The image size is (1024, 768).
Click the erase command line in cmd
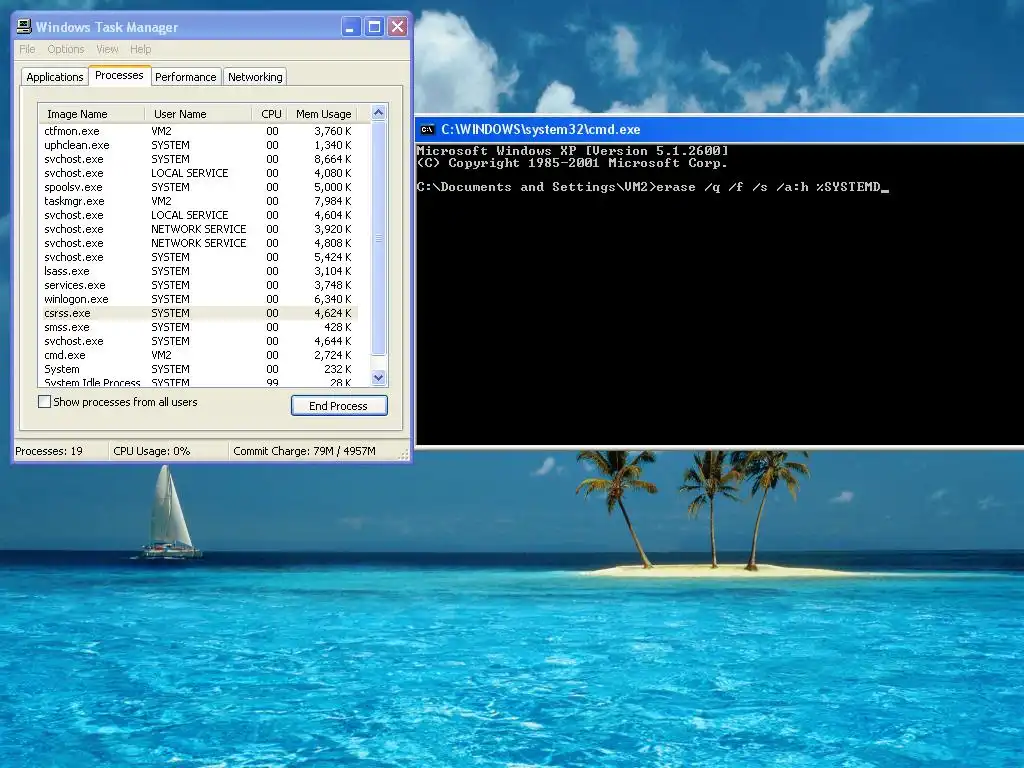pyautogui.click(x=652, y=187)
